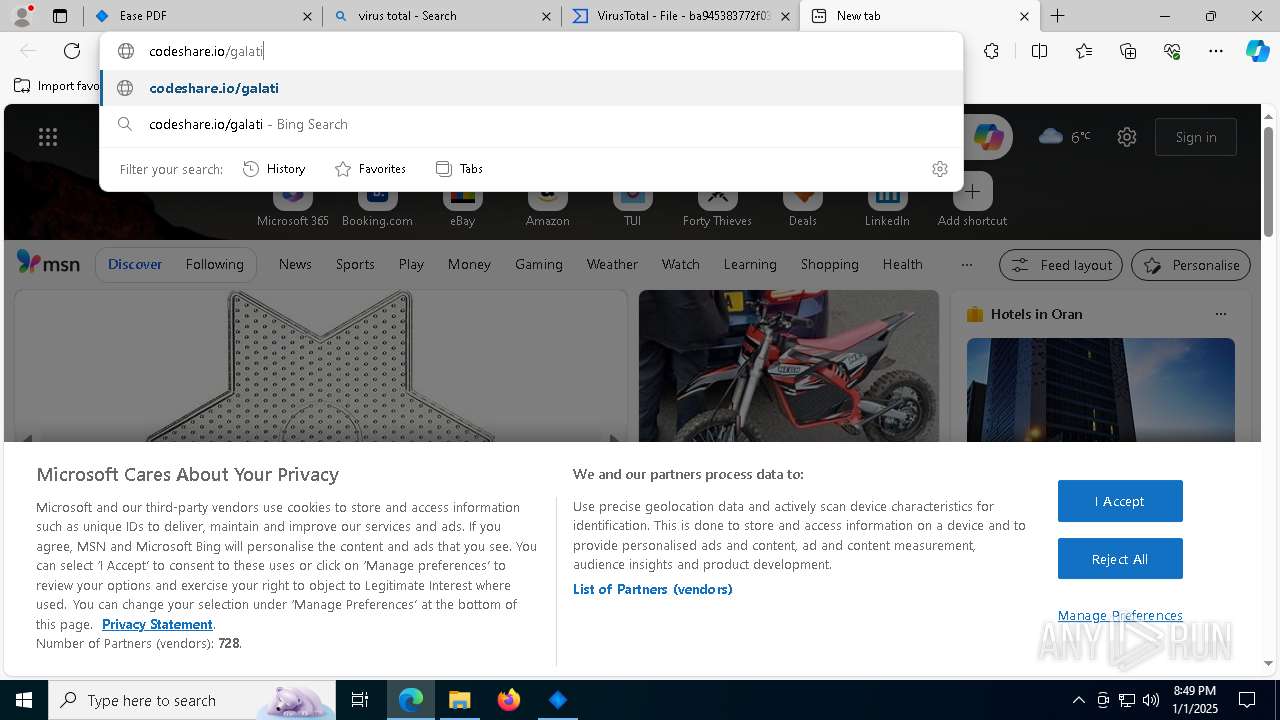Open the Privacy Statement link
1280x720 pixels.
[157, 624]
